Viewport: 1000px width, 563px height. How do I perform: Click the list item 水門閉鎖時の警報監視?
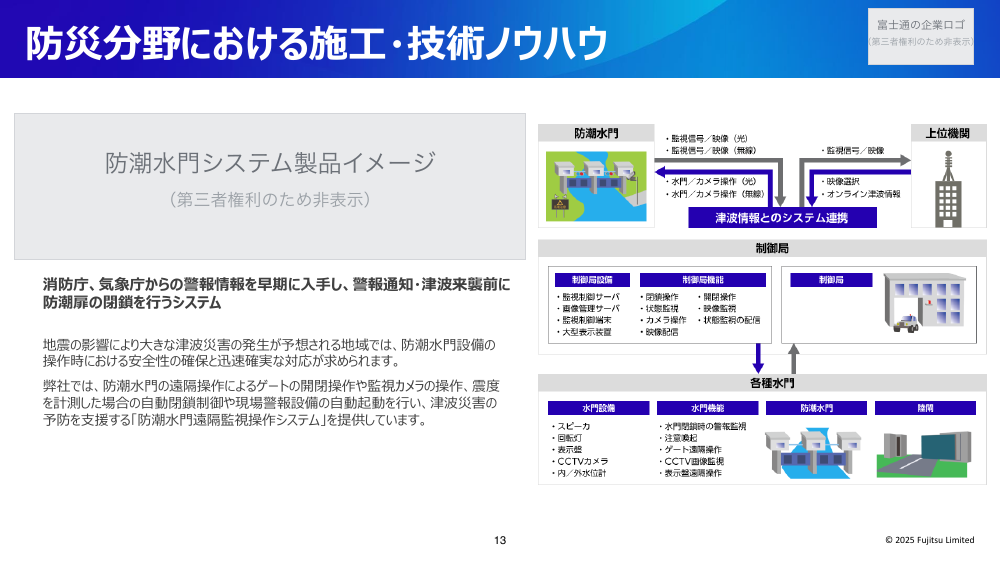coord(703,427)
